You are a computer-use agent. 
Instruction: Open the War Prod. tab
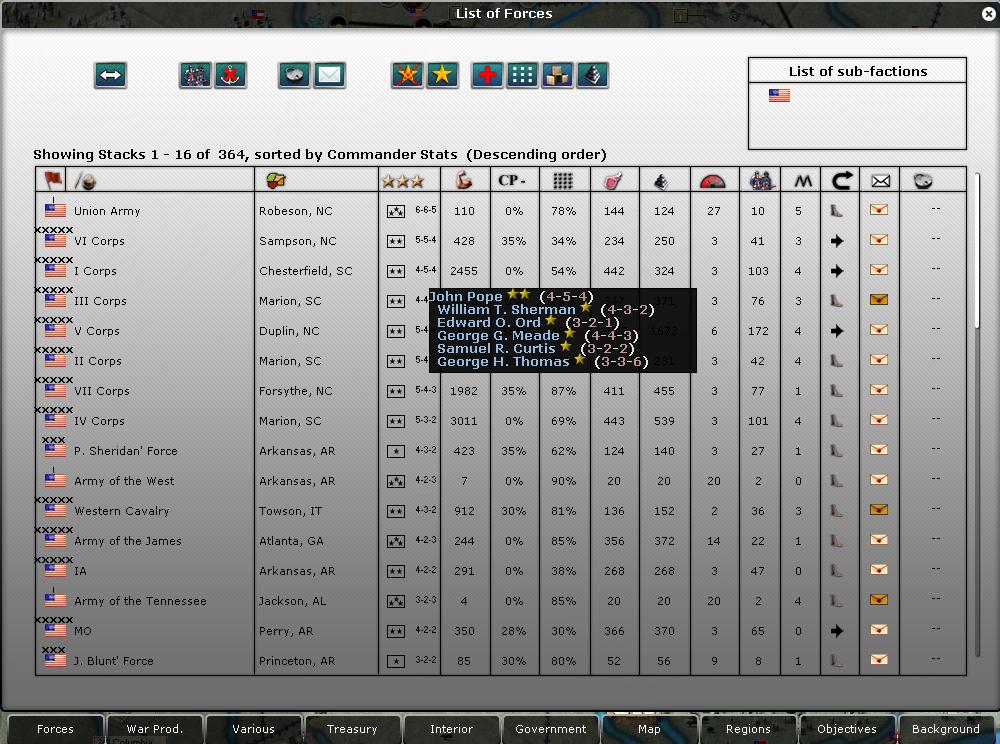[154, 729]
